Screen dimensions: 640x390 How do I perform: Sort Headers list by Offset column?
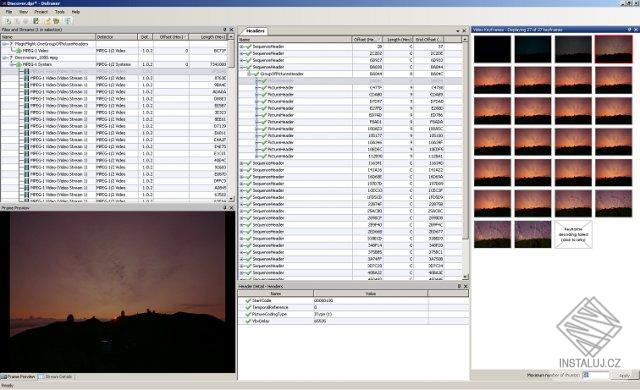(367, 39)
